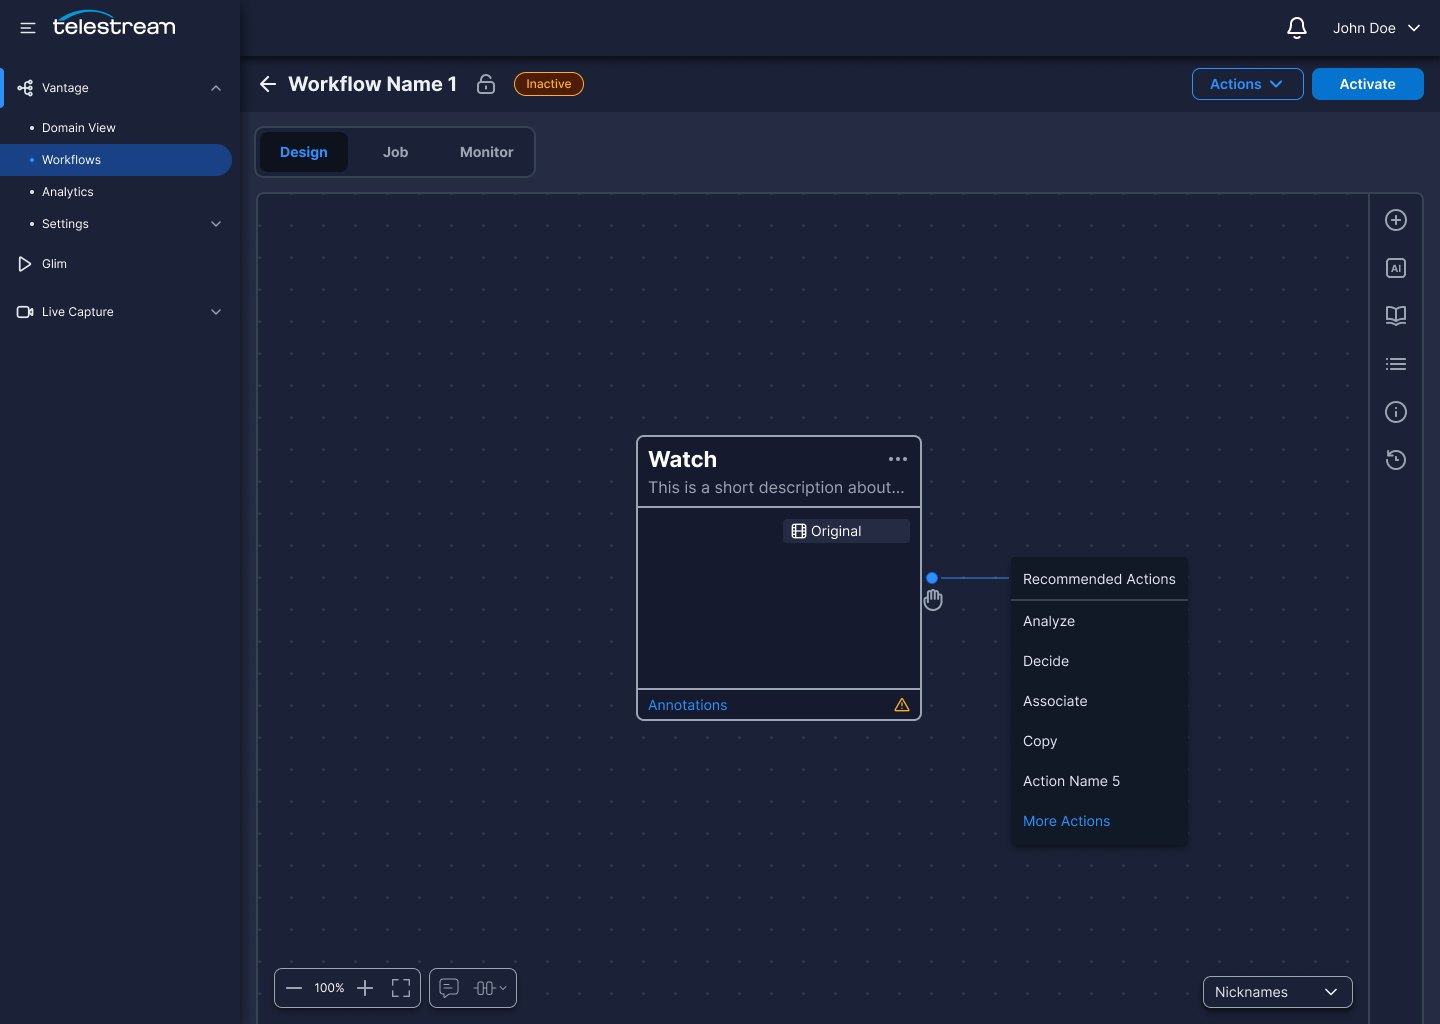The height and width of the screenshot is (1024, 1440).
Task: Expand the Live Capture chevron
Action: 216,312
